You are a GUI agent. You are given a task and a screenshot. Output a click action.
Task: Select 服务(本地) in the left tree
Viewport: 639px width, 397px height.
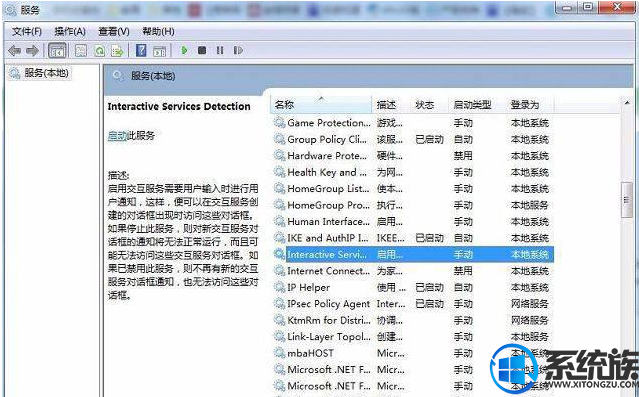(46, 73)
